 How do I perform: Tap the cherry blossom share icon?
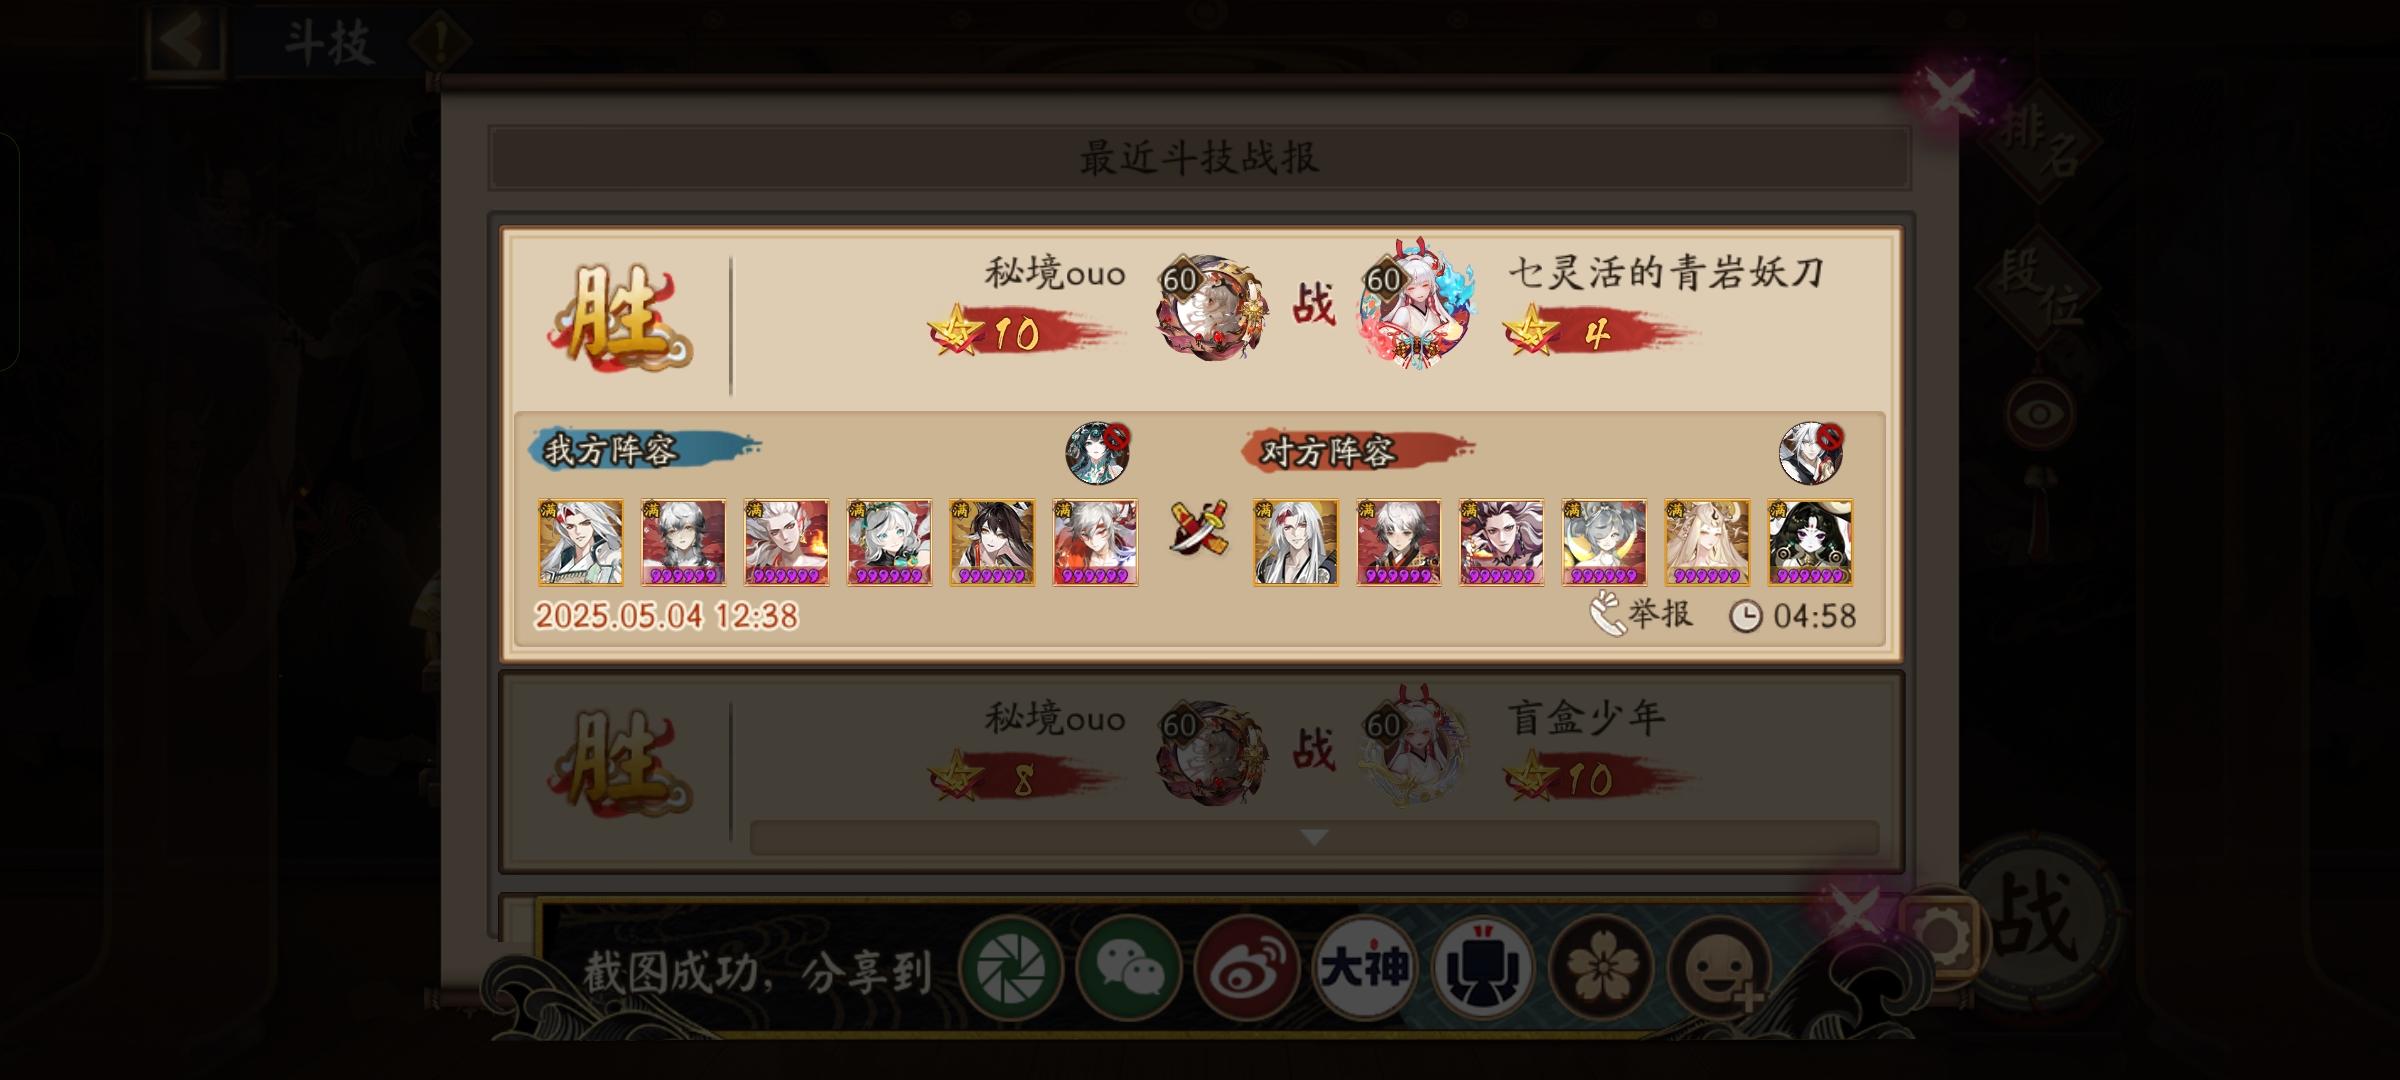[x=1601, y=968]
